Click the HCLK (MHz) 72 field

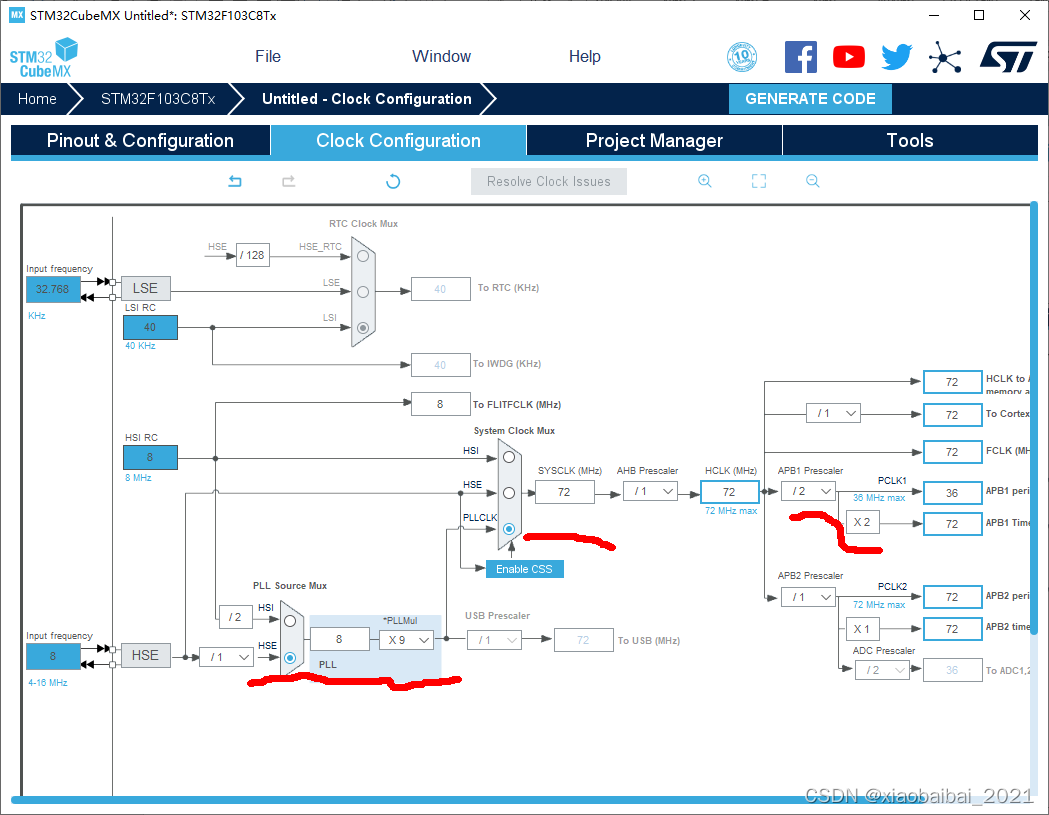(729, 492)
